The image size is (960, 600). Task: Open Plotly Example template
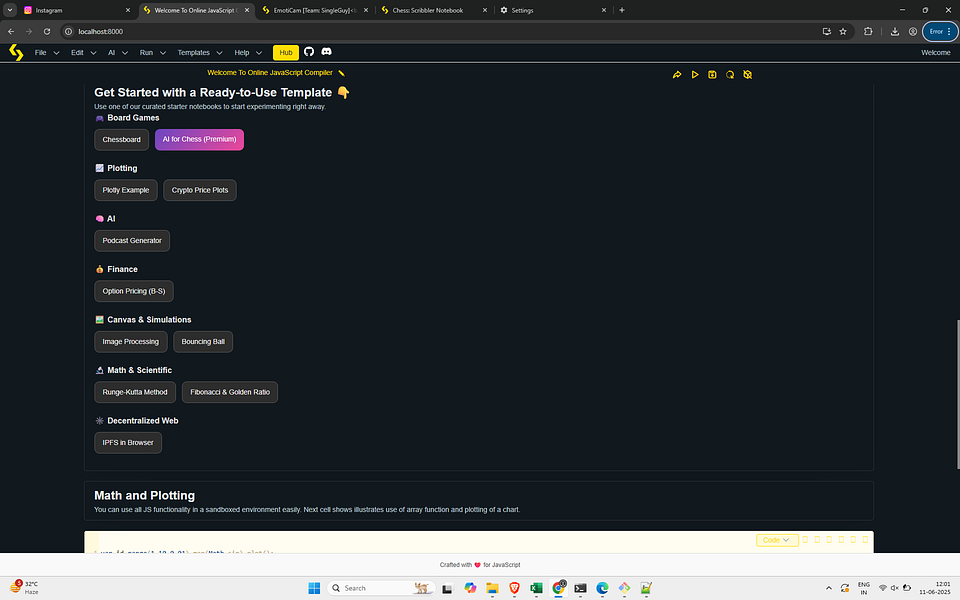tap(126, 190)
